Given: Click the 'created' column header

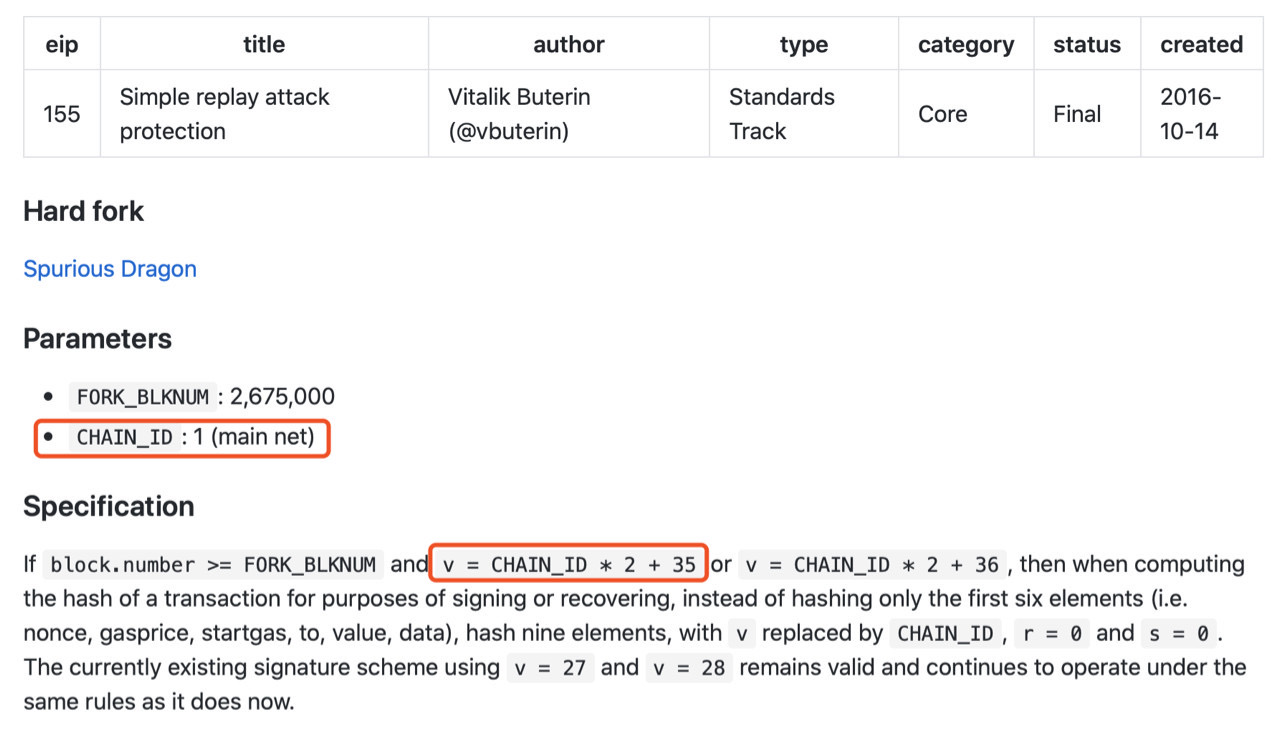Looking at the screenshot, I should (x=1202, y=45).
